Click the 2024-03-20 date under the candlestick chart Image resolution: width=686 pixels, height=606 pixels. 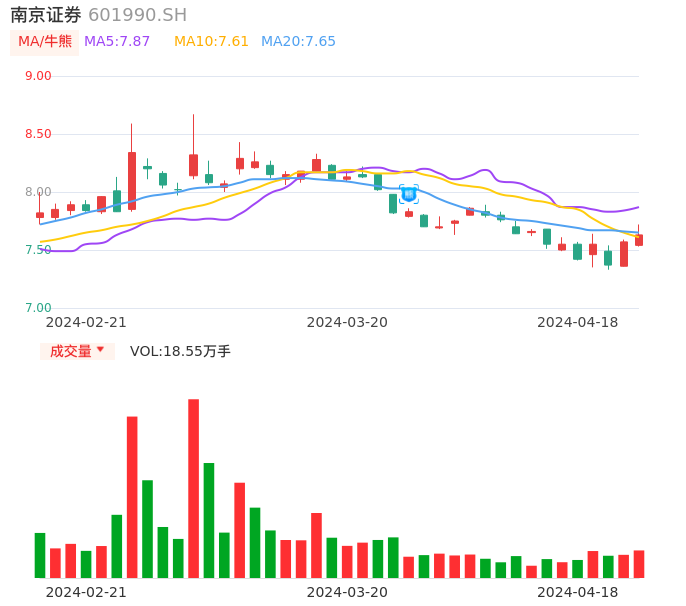tap(347, 322)
